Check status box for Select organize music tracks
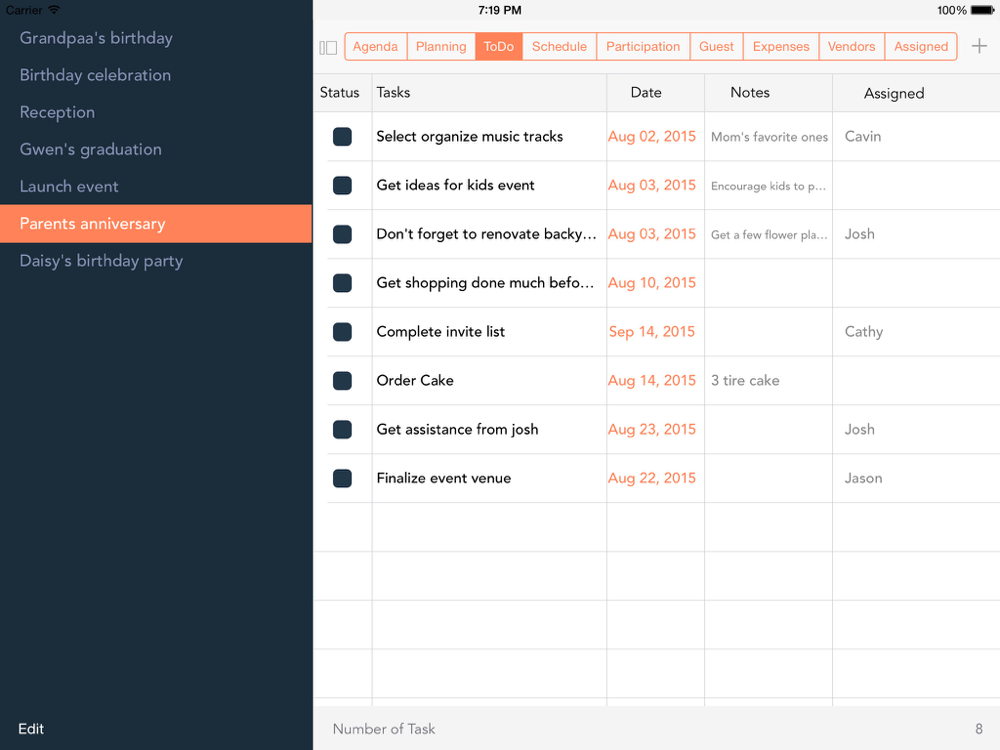 pos(342,136)
